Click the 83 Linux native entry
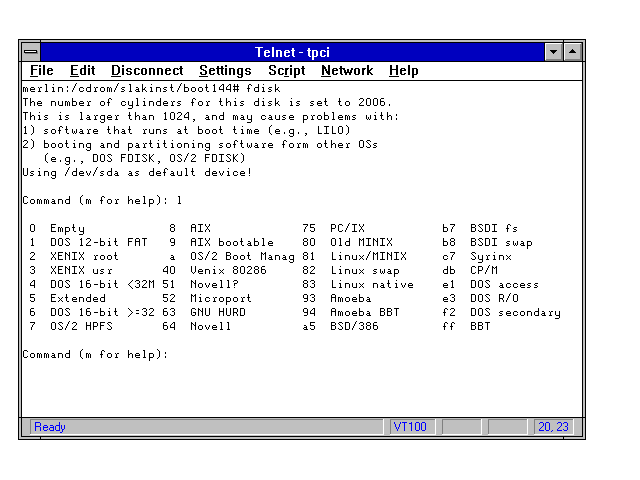This screenshot has width=640, height=480. point(357,285)
